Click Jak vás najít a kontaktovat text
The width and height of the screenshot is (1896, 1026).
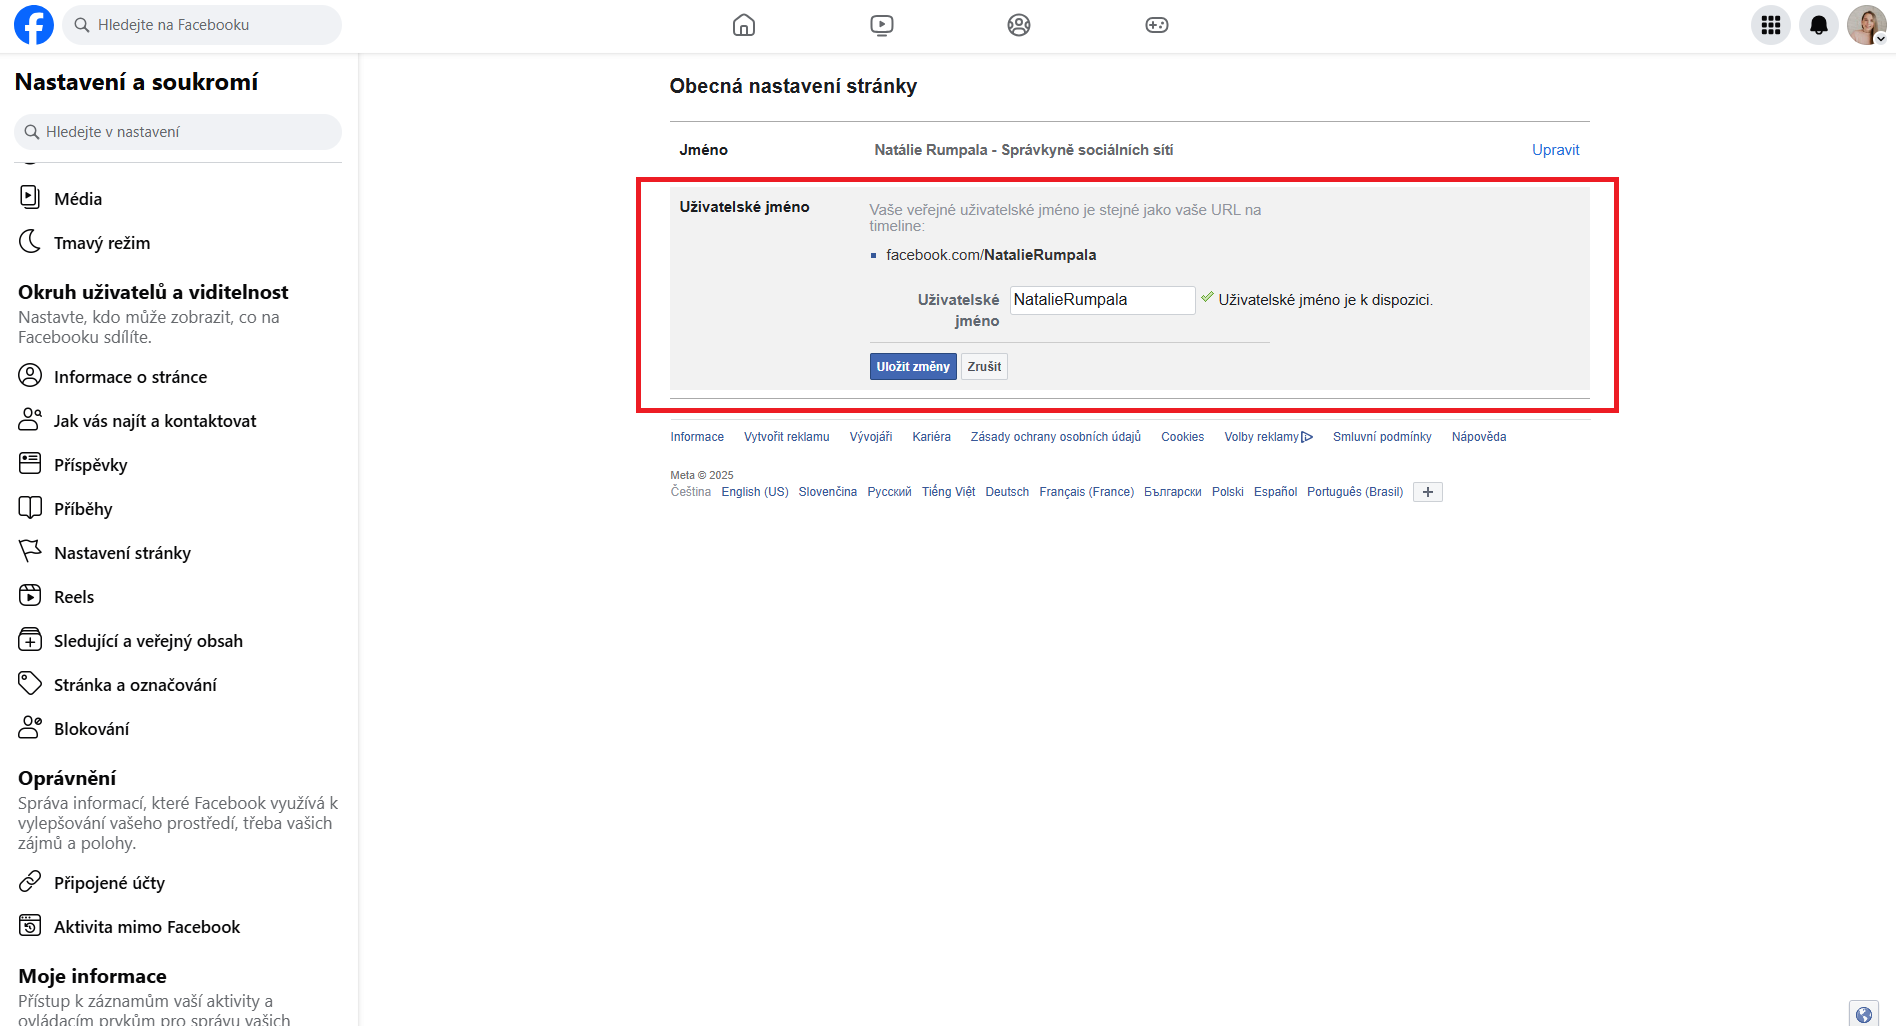pyautogui.click(x=155, y=421)
